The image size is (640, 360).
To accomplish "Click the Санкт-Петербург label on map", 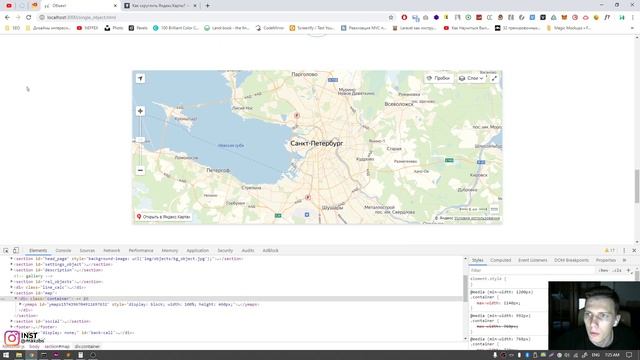I will pyautogui.click(x=317, y=143).
